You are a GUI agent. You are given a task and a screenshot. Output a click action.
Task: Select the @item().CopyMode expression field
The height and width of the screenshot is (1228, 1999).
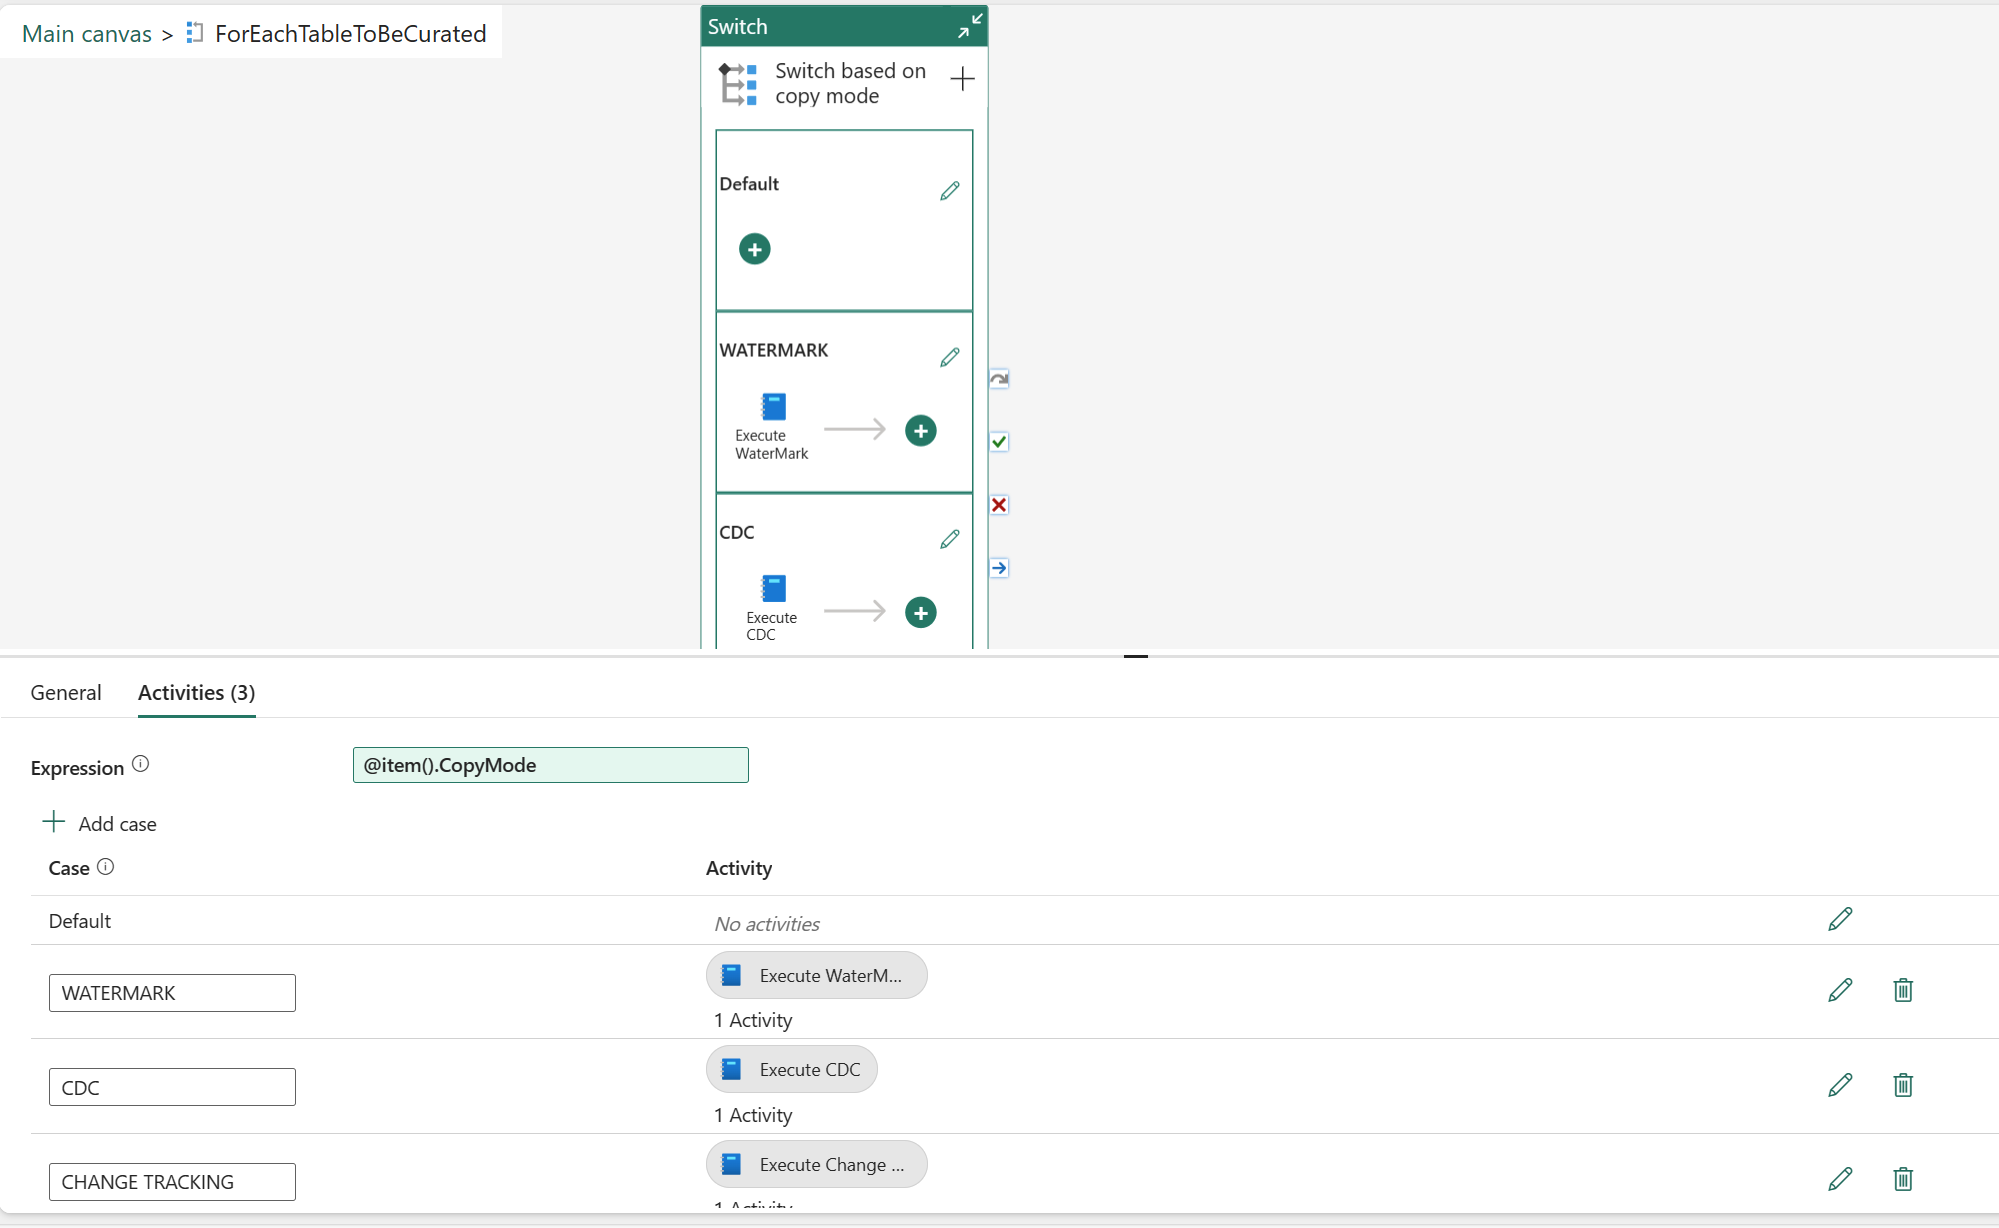coord(549,765)
